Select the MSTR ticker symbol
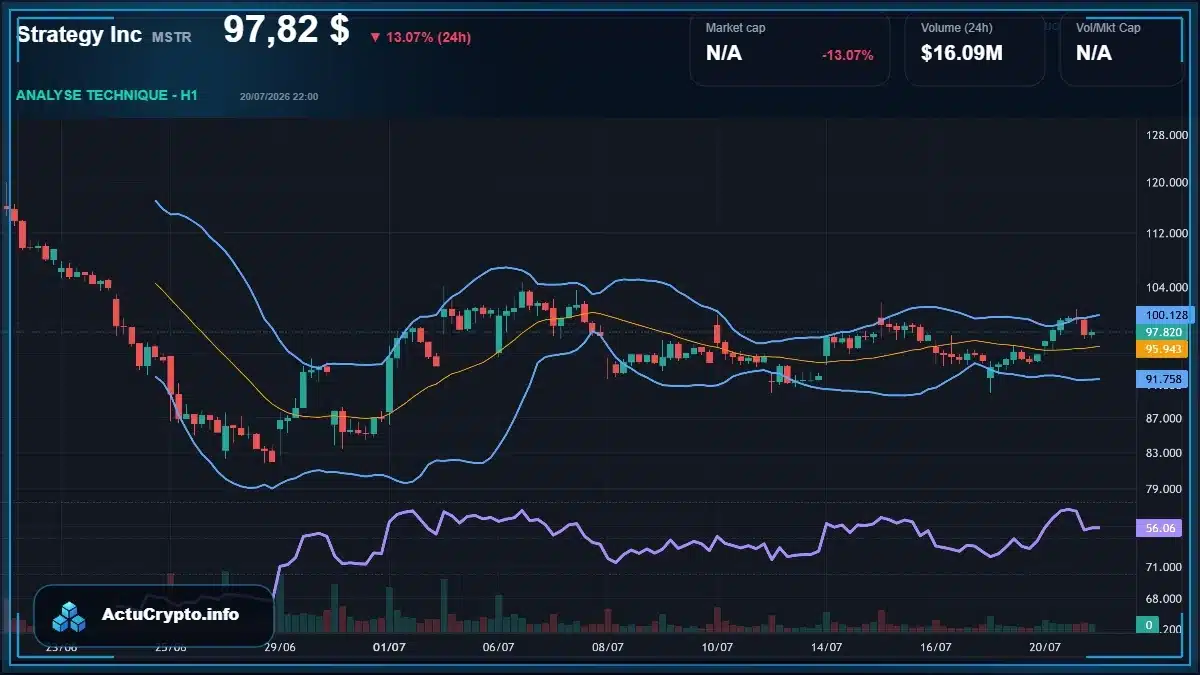 click(172, 37)
